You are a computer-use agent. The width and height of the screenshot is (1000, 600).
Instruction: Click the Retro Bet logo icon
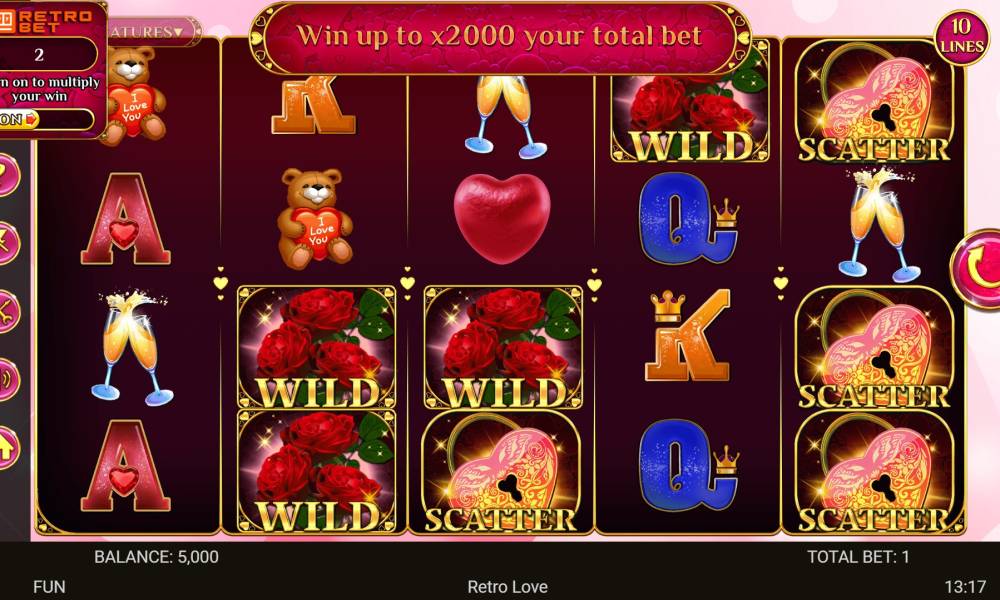pos(7,22)
